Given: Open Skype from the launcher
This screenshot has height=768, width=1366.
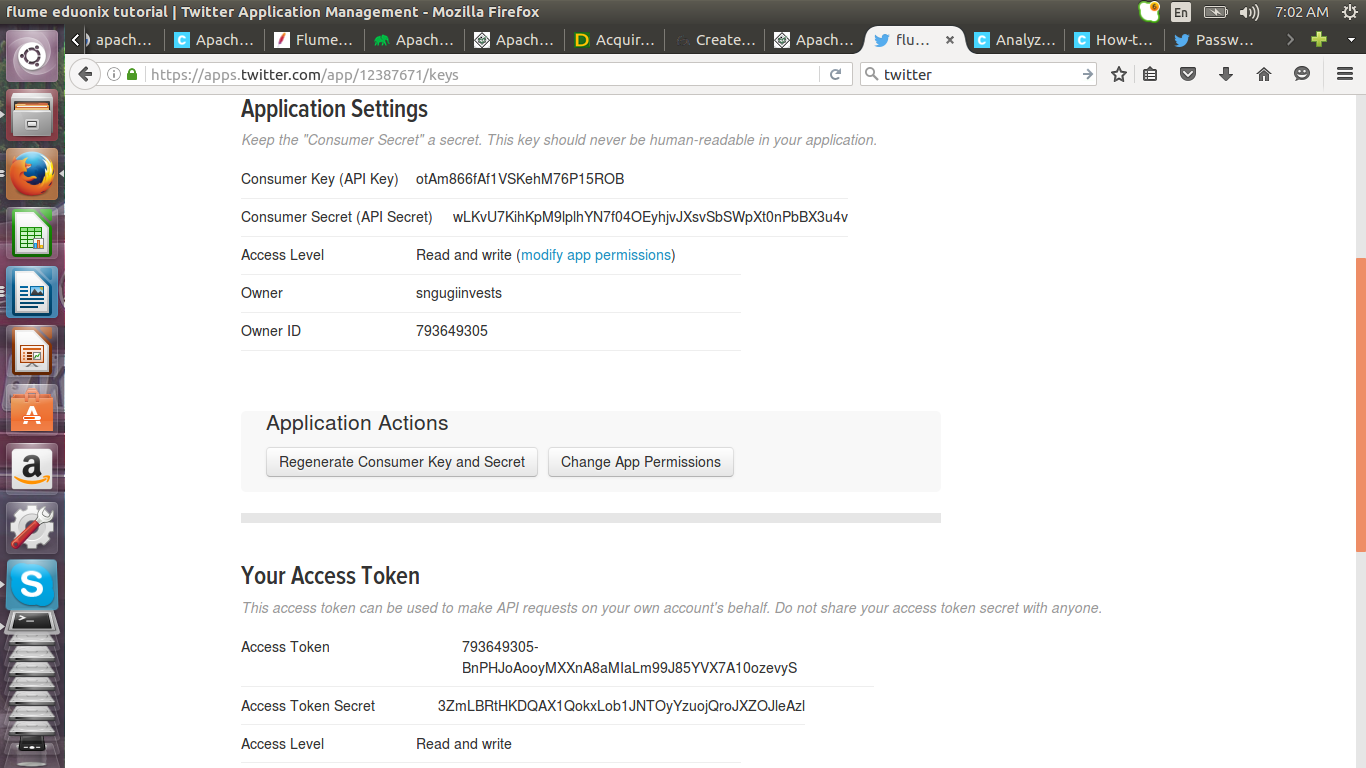Looking at the screenshot, I should [x=32, y=585].
